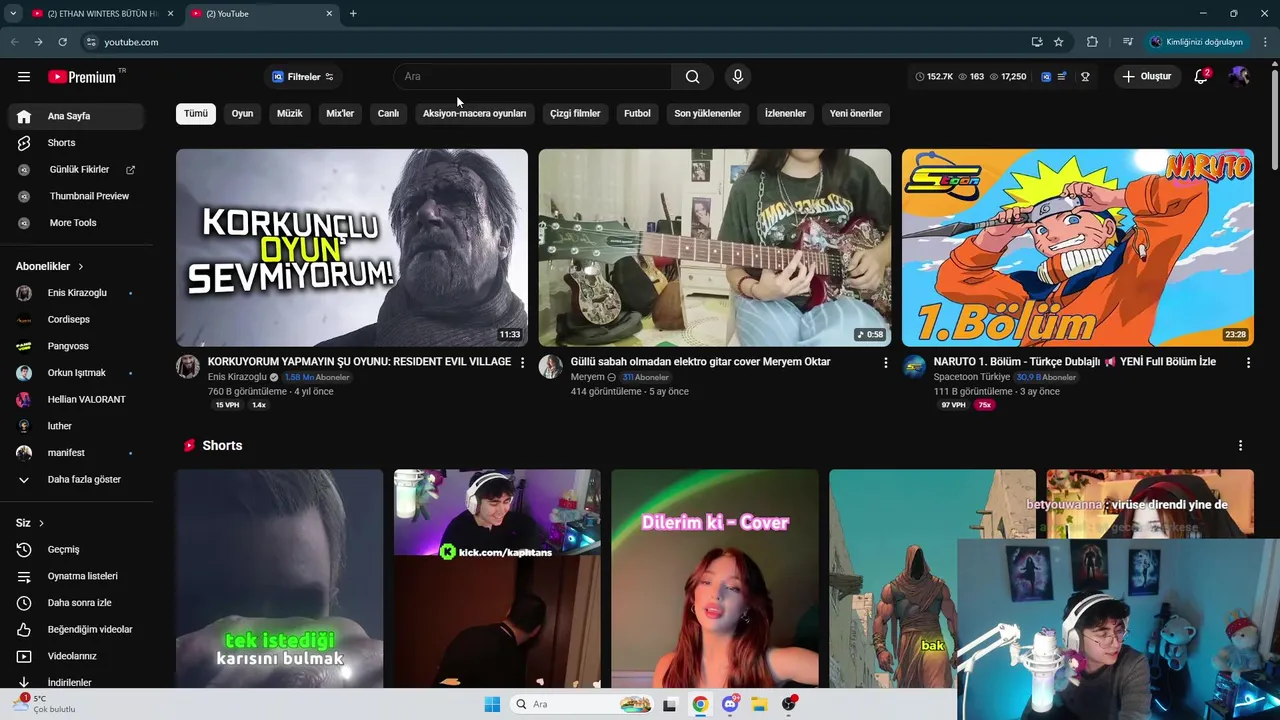This screenshot has width=1280, height=720.
Task: Open the browser extensions puzzle icon
Action: 1092,42
